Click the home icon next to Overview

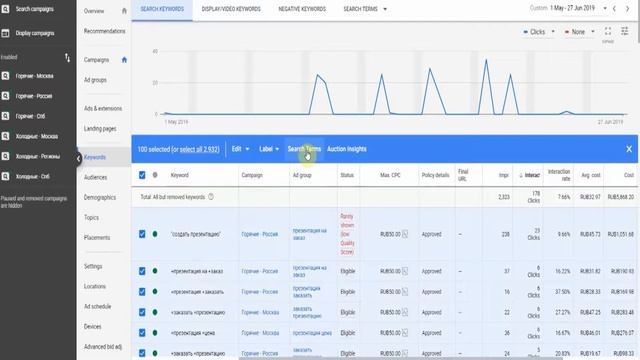[x=124, y=11]
